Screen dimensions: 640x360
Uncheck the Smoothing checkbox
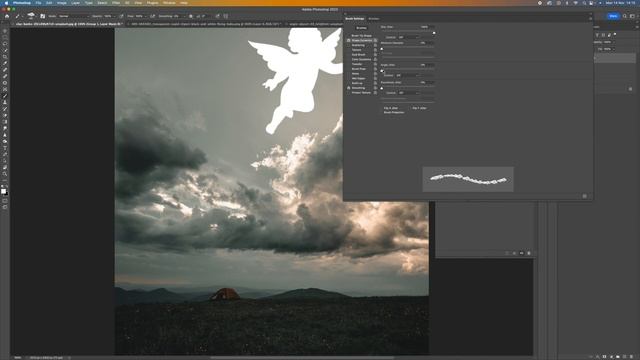[349, 88]
